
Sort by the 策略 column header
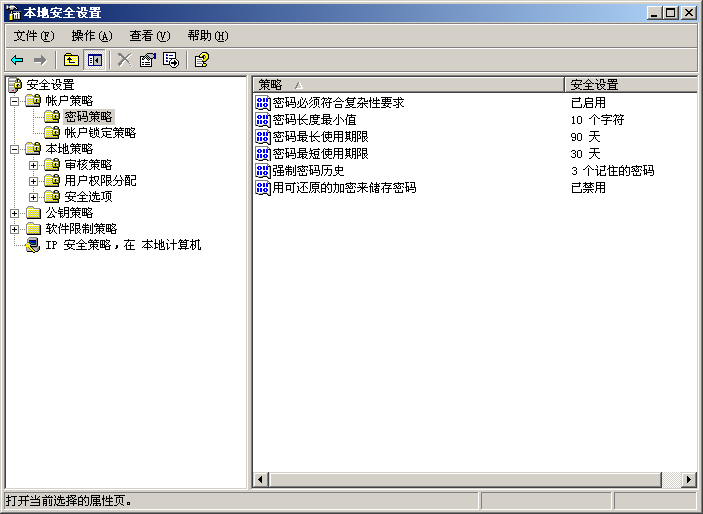408,84
